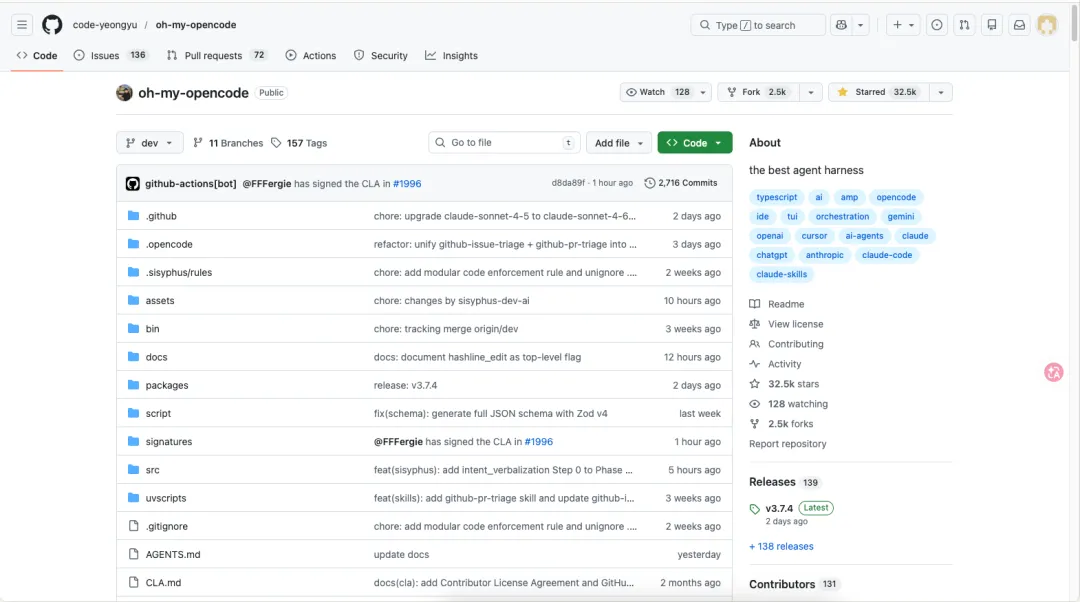Open the create new plus button
The height and width of the screenshot is (602, 1080).
(903, 25)
